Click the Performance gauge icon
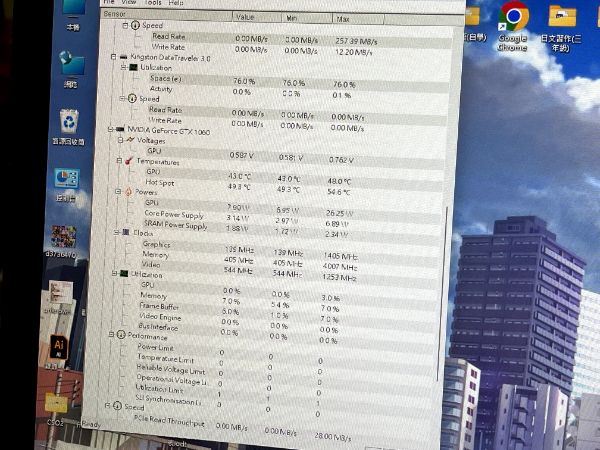Viewport: 600px width, 450px height. pyautogui.click(x=121, y=335)
